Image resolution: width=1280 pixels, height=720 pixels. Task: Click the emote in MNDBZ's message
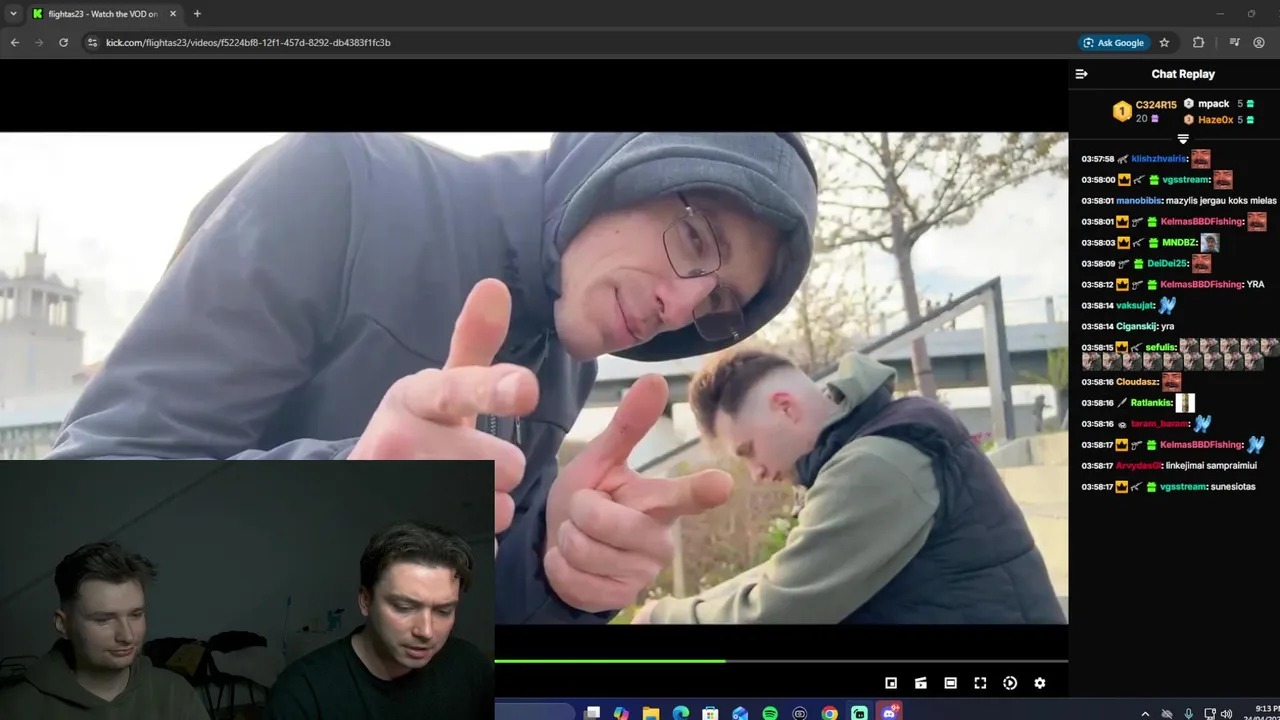click(x=1210, y=243)
